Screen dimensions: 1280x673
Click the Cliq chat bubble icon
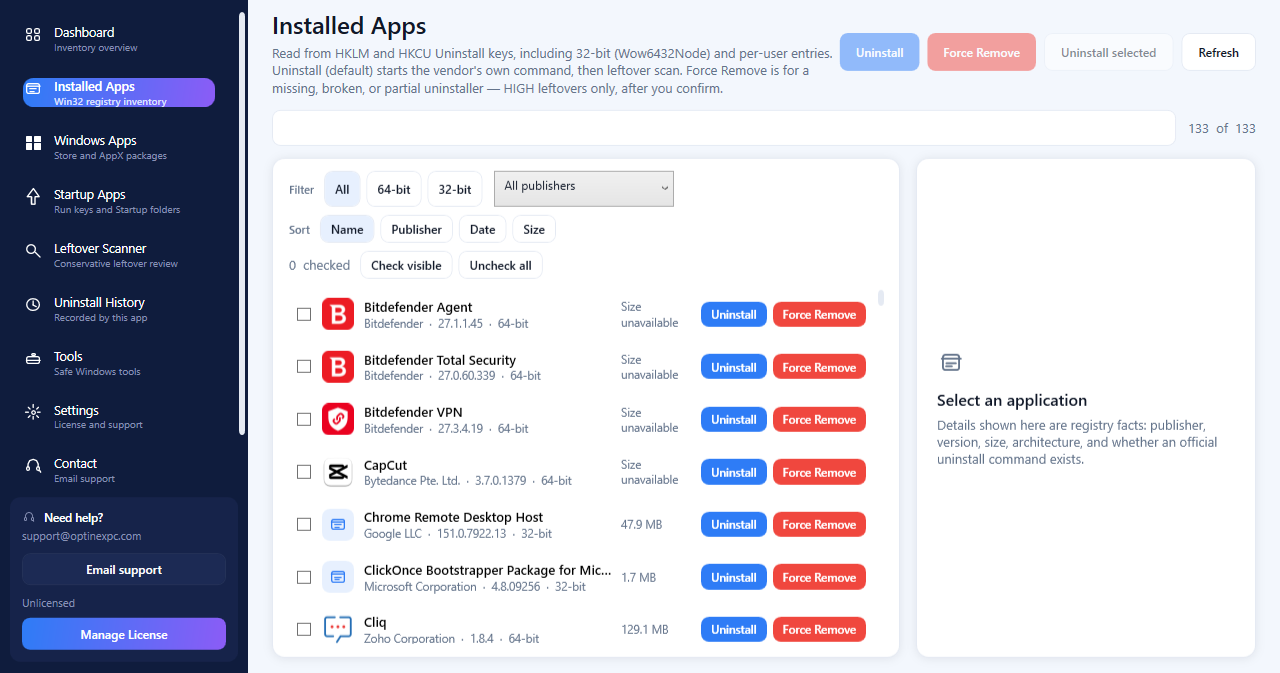(338, 629)
